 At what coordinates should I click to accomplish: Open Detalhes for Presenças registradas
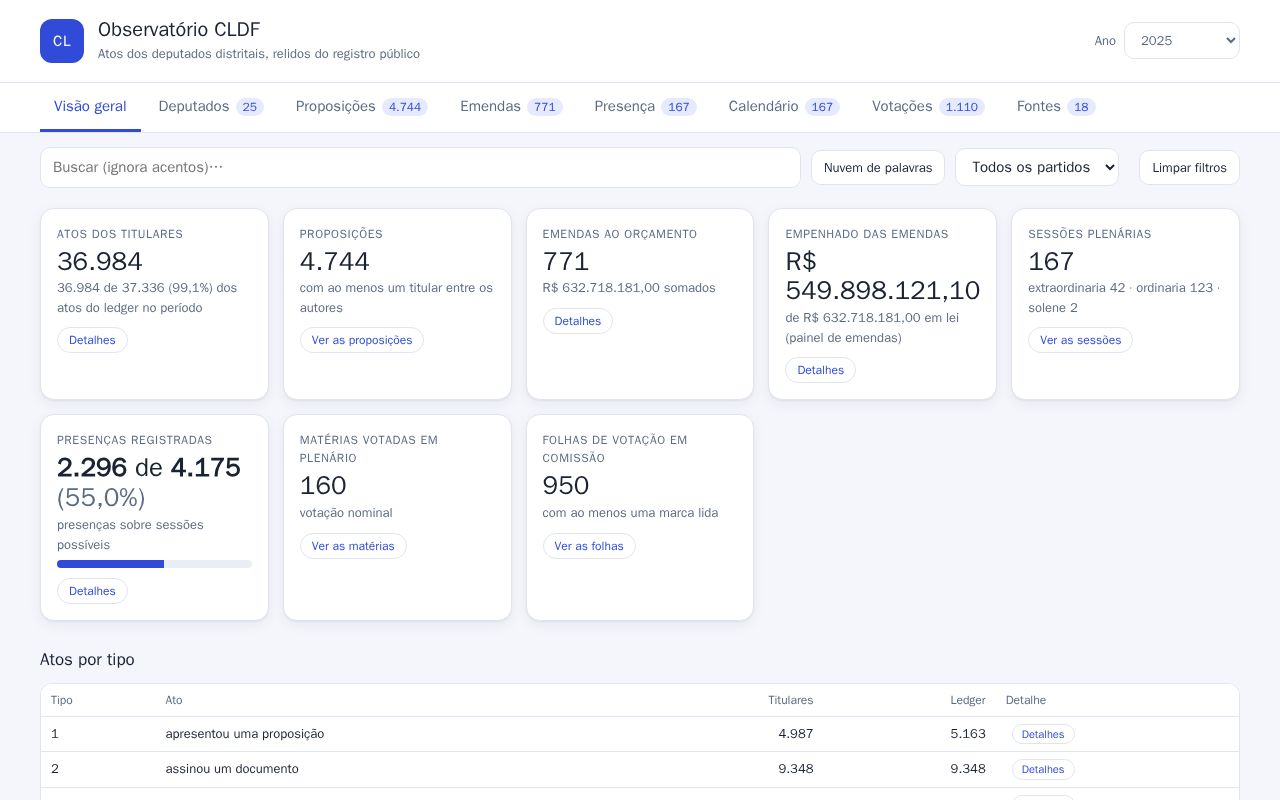(92, 591)
